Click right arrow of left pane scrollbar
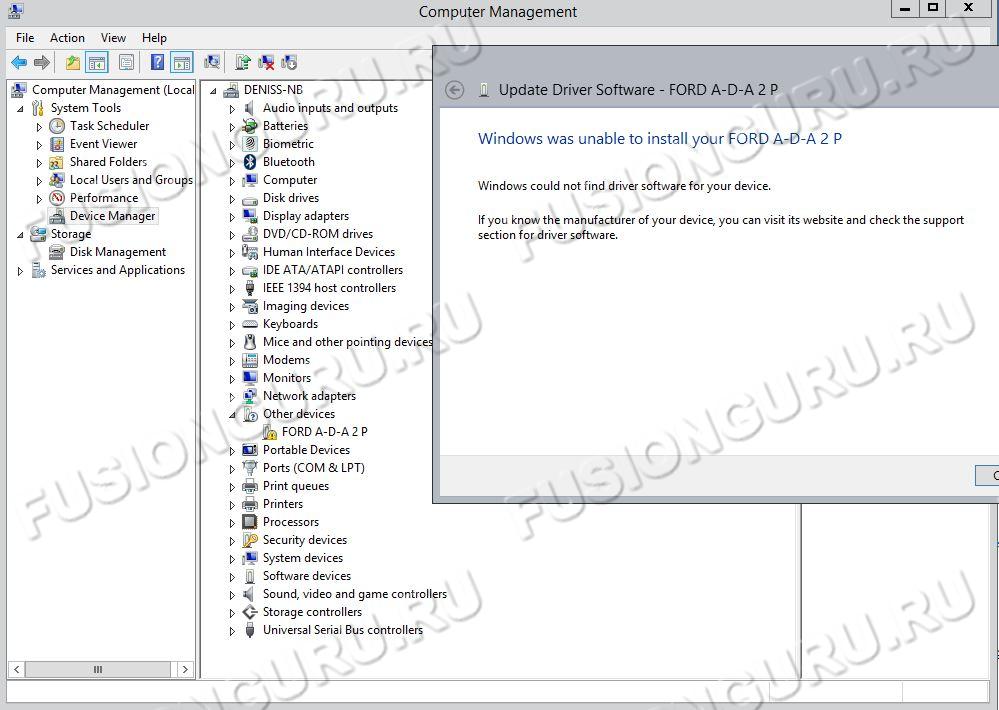Screen dimensions: 999x710 coord(185,669)
